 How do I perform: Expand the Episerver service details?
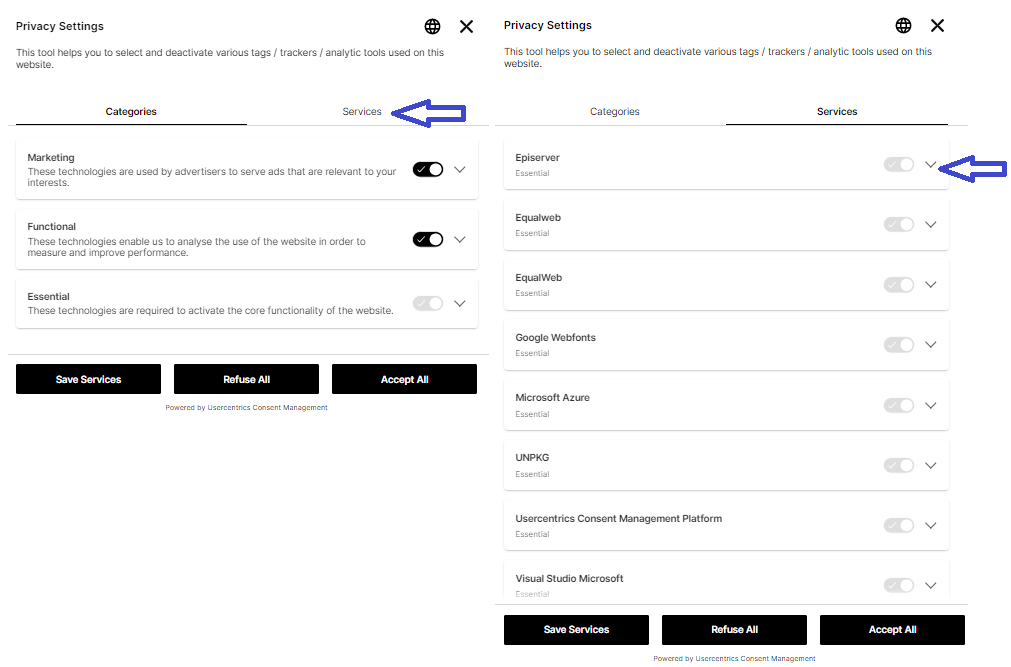pyautogui.click(x=930, y=164)
